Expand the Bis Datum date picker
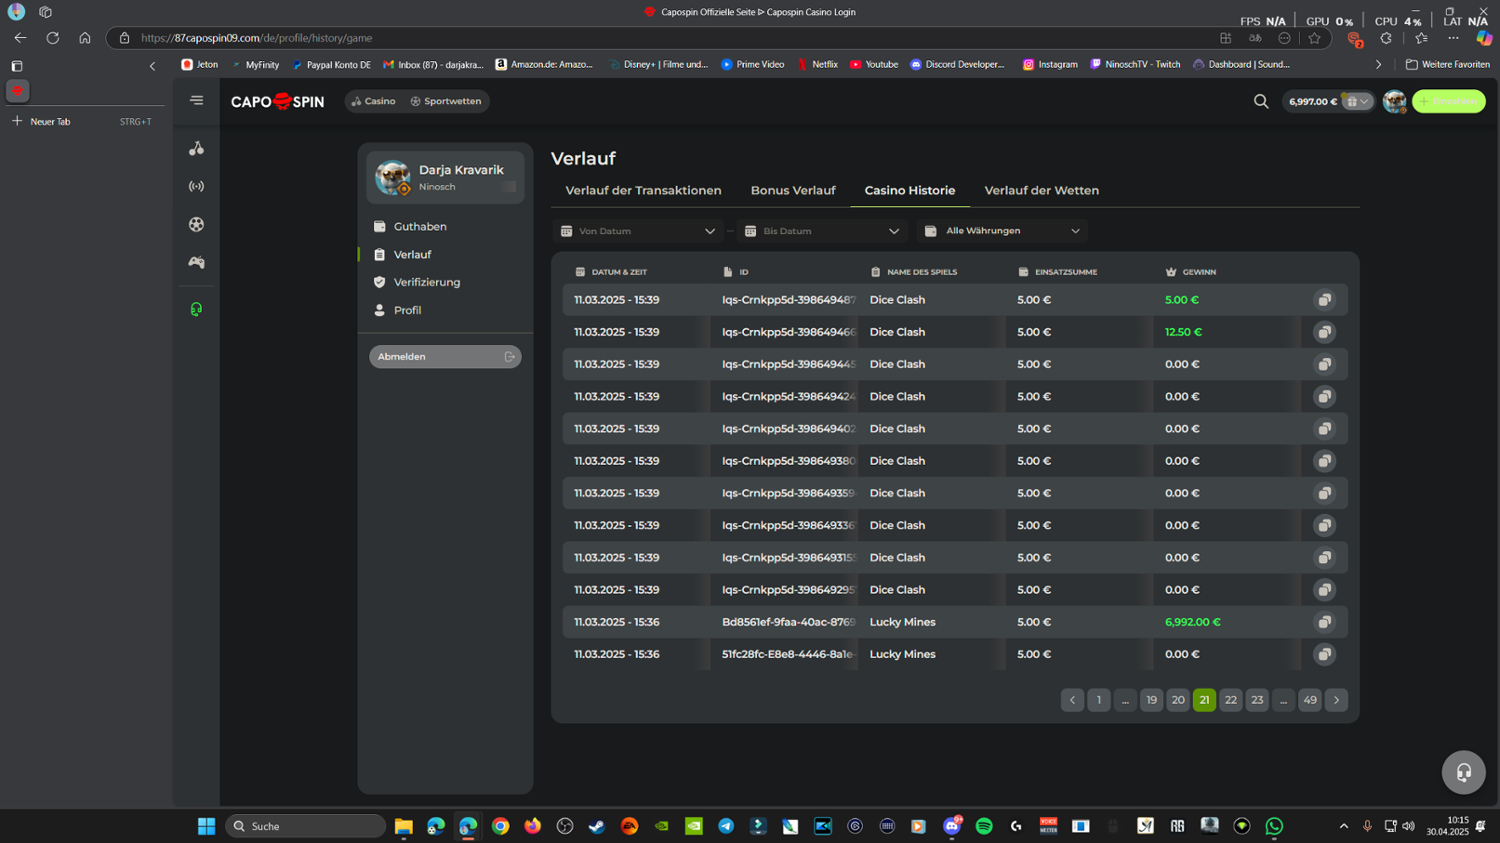Image resolution: width=1500 pixels, height=843 pixels. pyautogui.click(x=822, y=231)
